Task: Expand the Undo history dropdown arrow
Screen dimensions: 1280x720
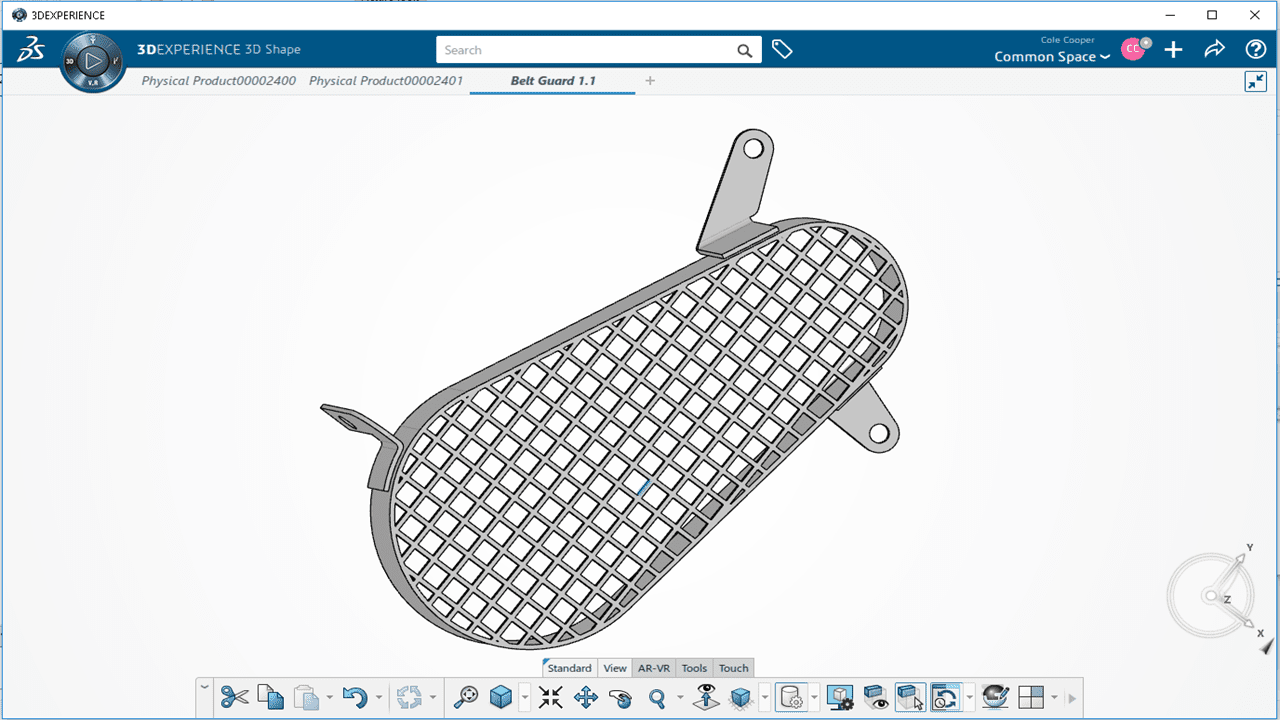Action: (378, 697)
